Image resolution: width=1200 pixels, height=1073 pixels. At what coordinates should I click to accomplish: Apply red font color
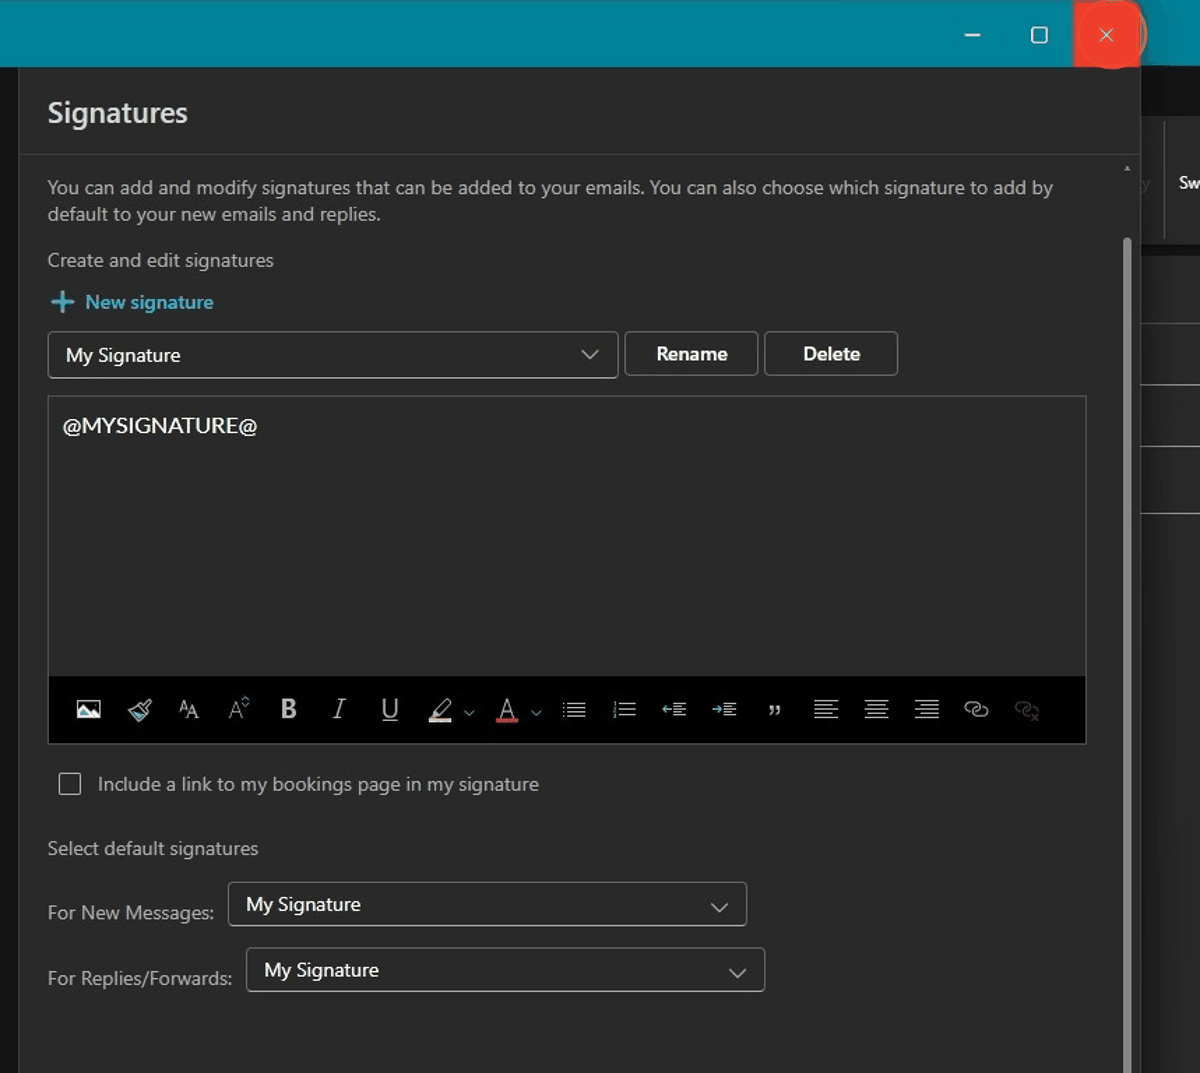(507, 710)
